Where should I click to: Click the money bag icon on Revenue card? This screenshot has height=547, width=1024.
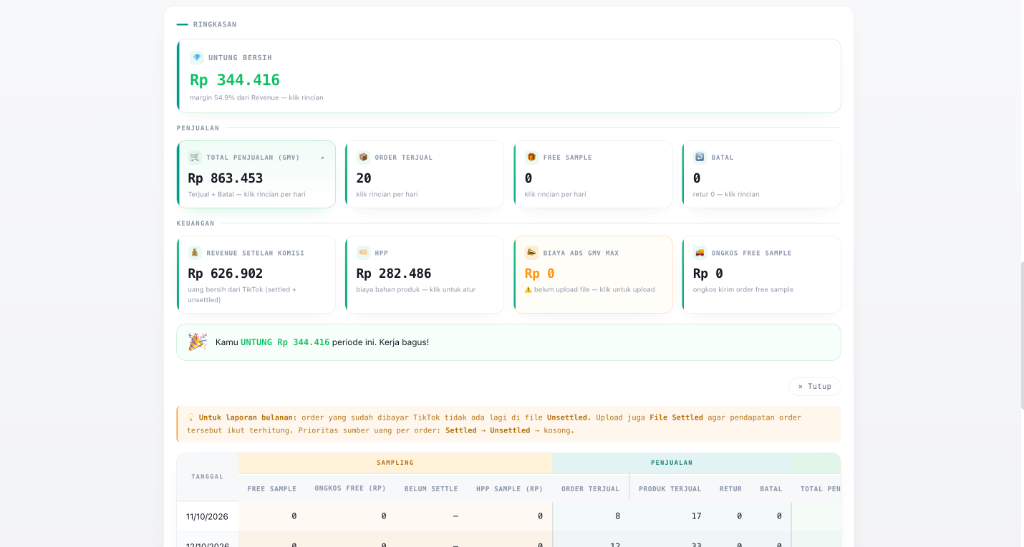click(x=195, y=253)
